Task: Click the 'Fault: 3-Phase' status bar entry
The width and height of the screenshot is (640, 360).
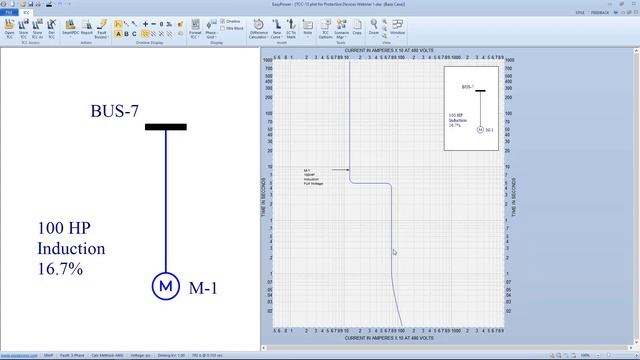Action: 72,356
